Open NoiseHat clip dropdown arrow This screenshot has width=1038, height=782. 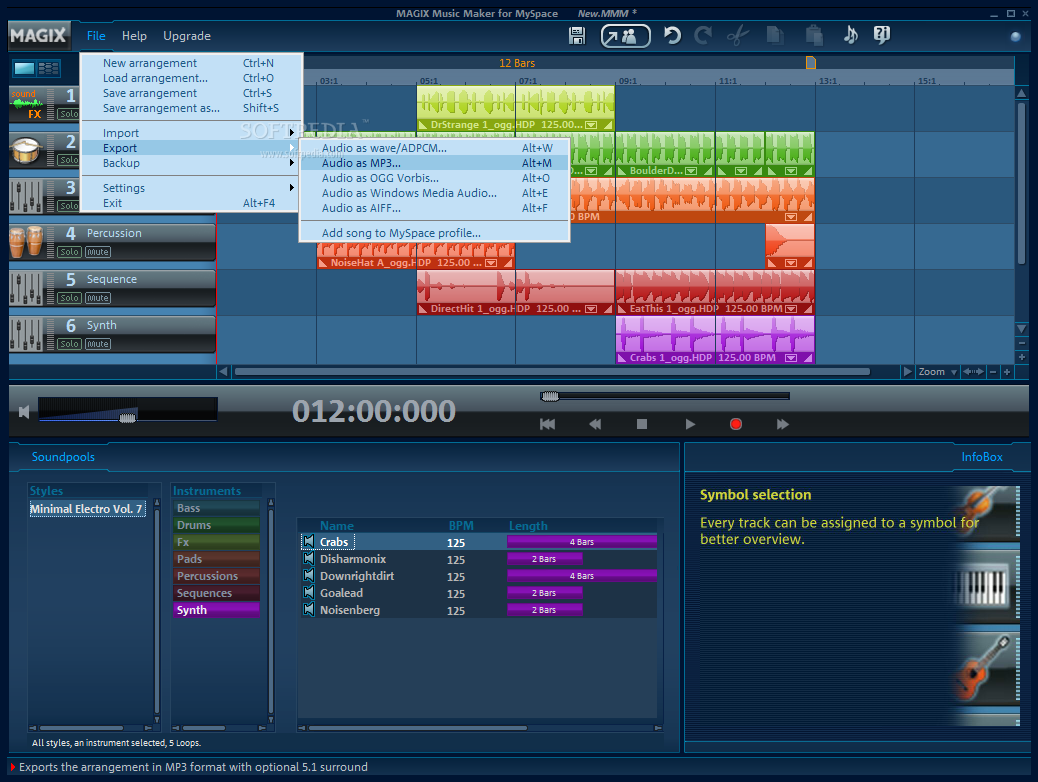[x=491, y=263]
